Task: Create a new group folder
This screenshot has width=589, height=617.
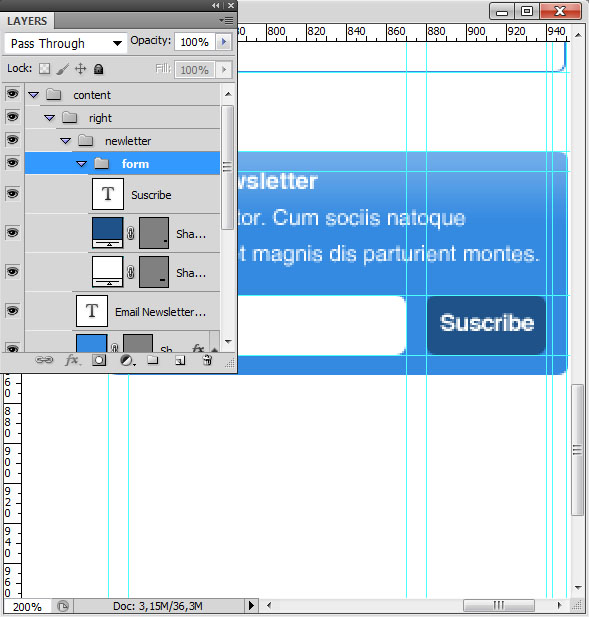Action: [153, 360]
